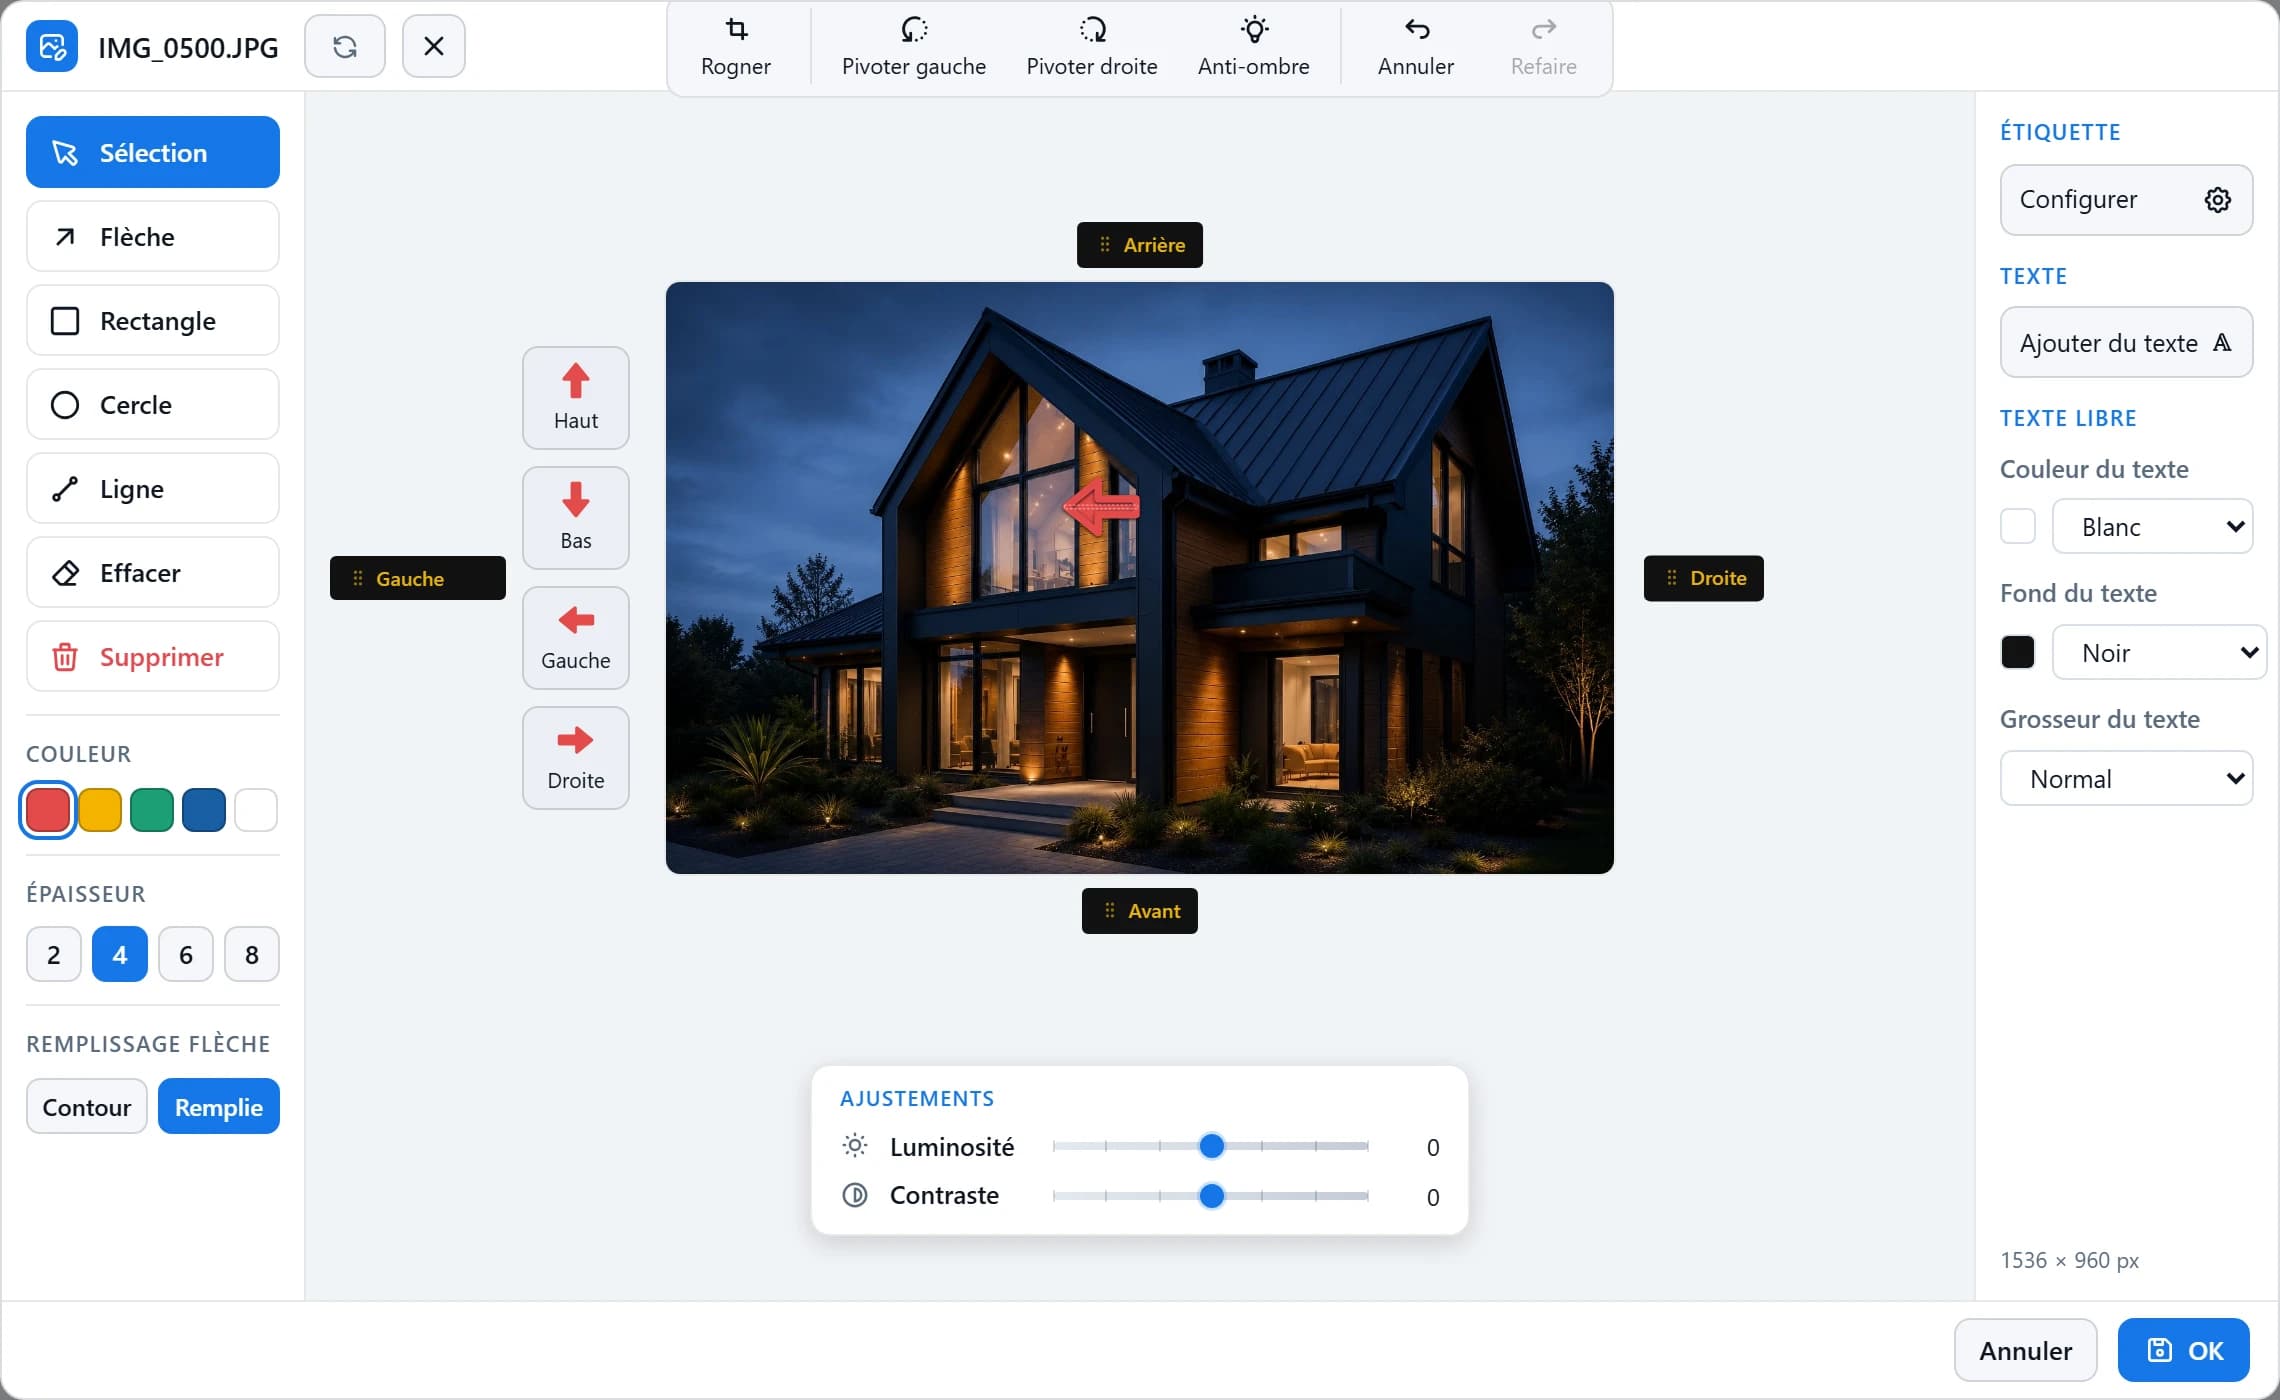2280x1400 pixels.
Task: Rotate image with Pivoter gauche
Action: [914, 47]
